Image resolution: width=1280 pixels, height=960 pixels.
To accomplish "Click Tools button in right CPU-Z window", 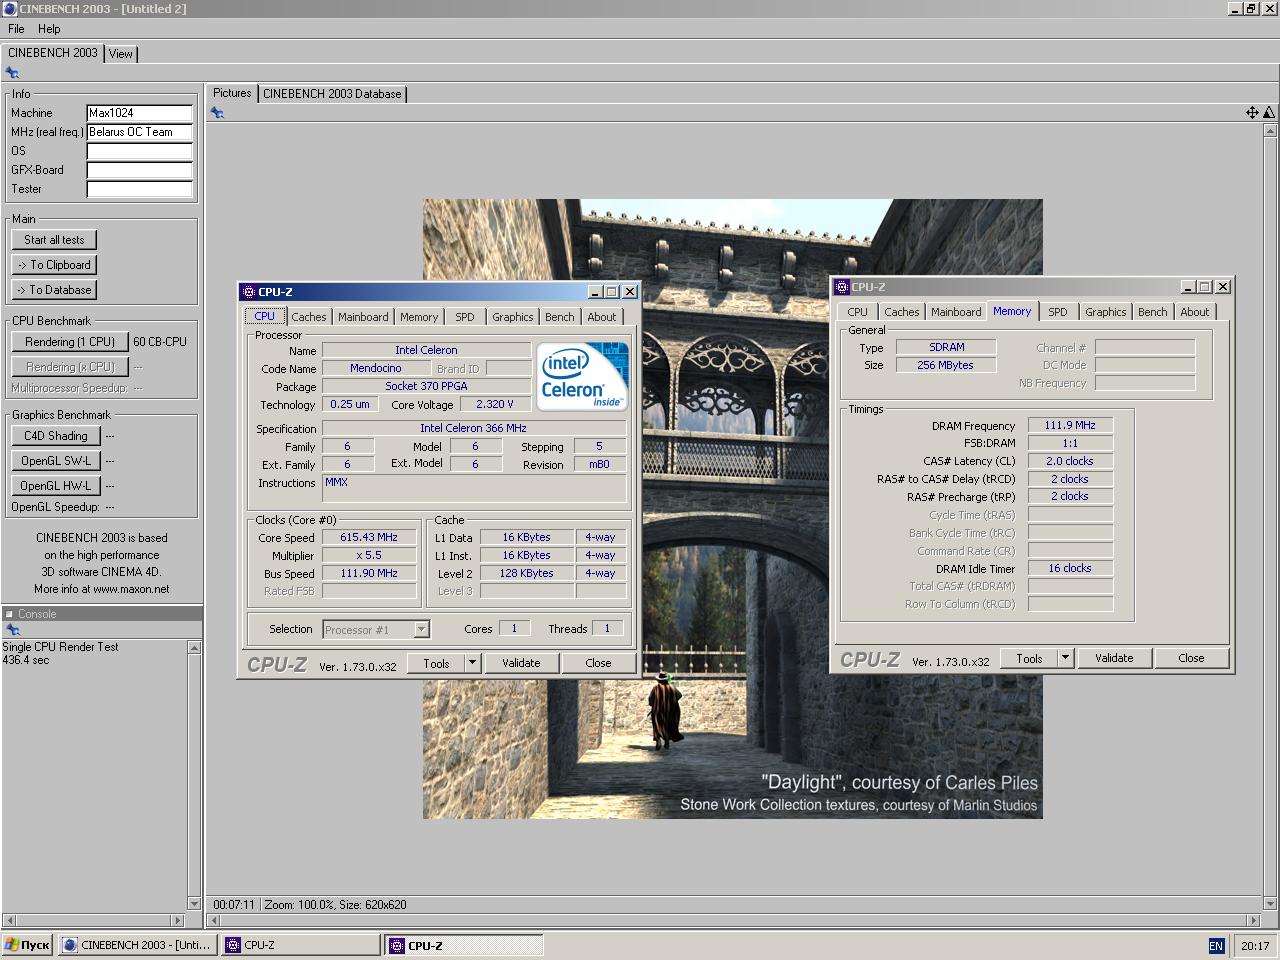I will pyautogui.click(x=1030, y=658).
